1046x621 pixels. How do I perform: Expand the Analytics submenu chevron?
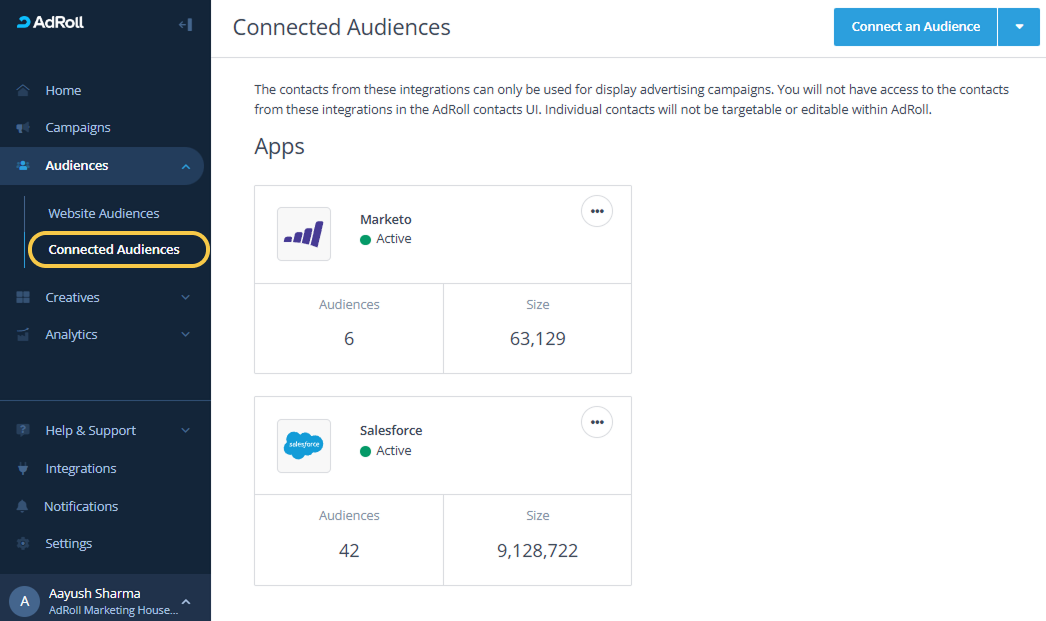tap(186, 335)
